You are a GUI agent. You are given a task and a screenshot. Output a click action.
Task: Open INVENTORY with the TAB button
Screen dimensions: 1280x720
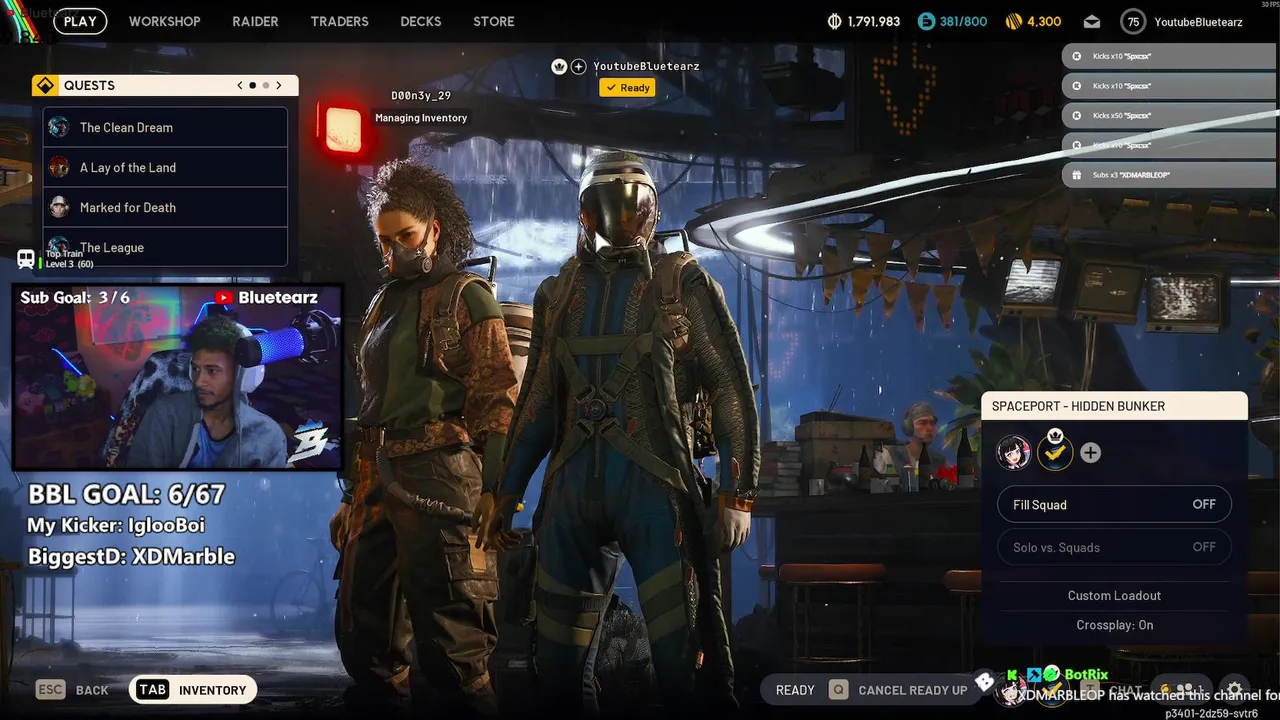(x=193, y=690)
